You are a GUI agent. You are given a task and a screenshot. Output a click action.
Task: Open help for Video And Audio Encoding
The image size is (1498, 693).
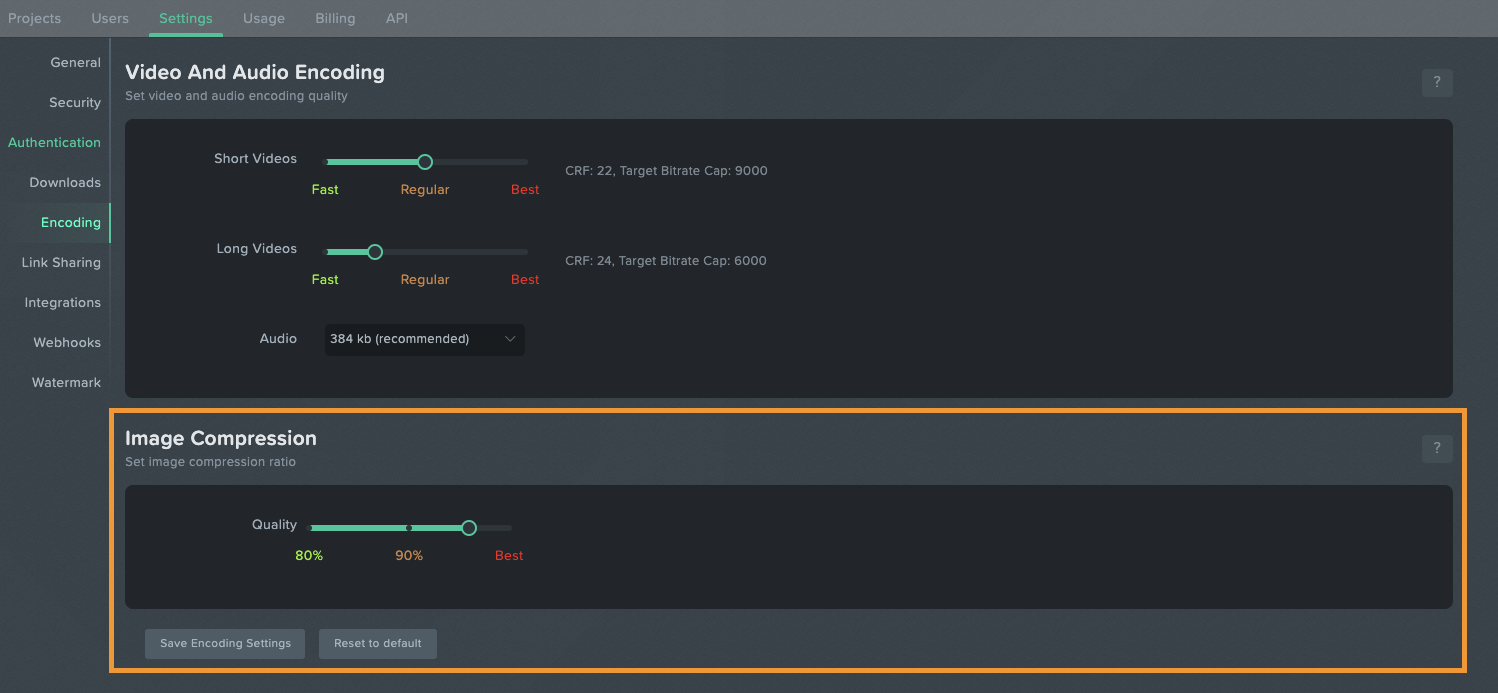[x=1437, y=83]
